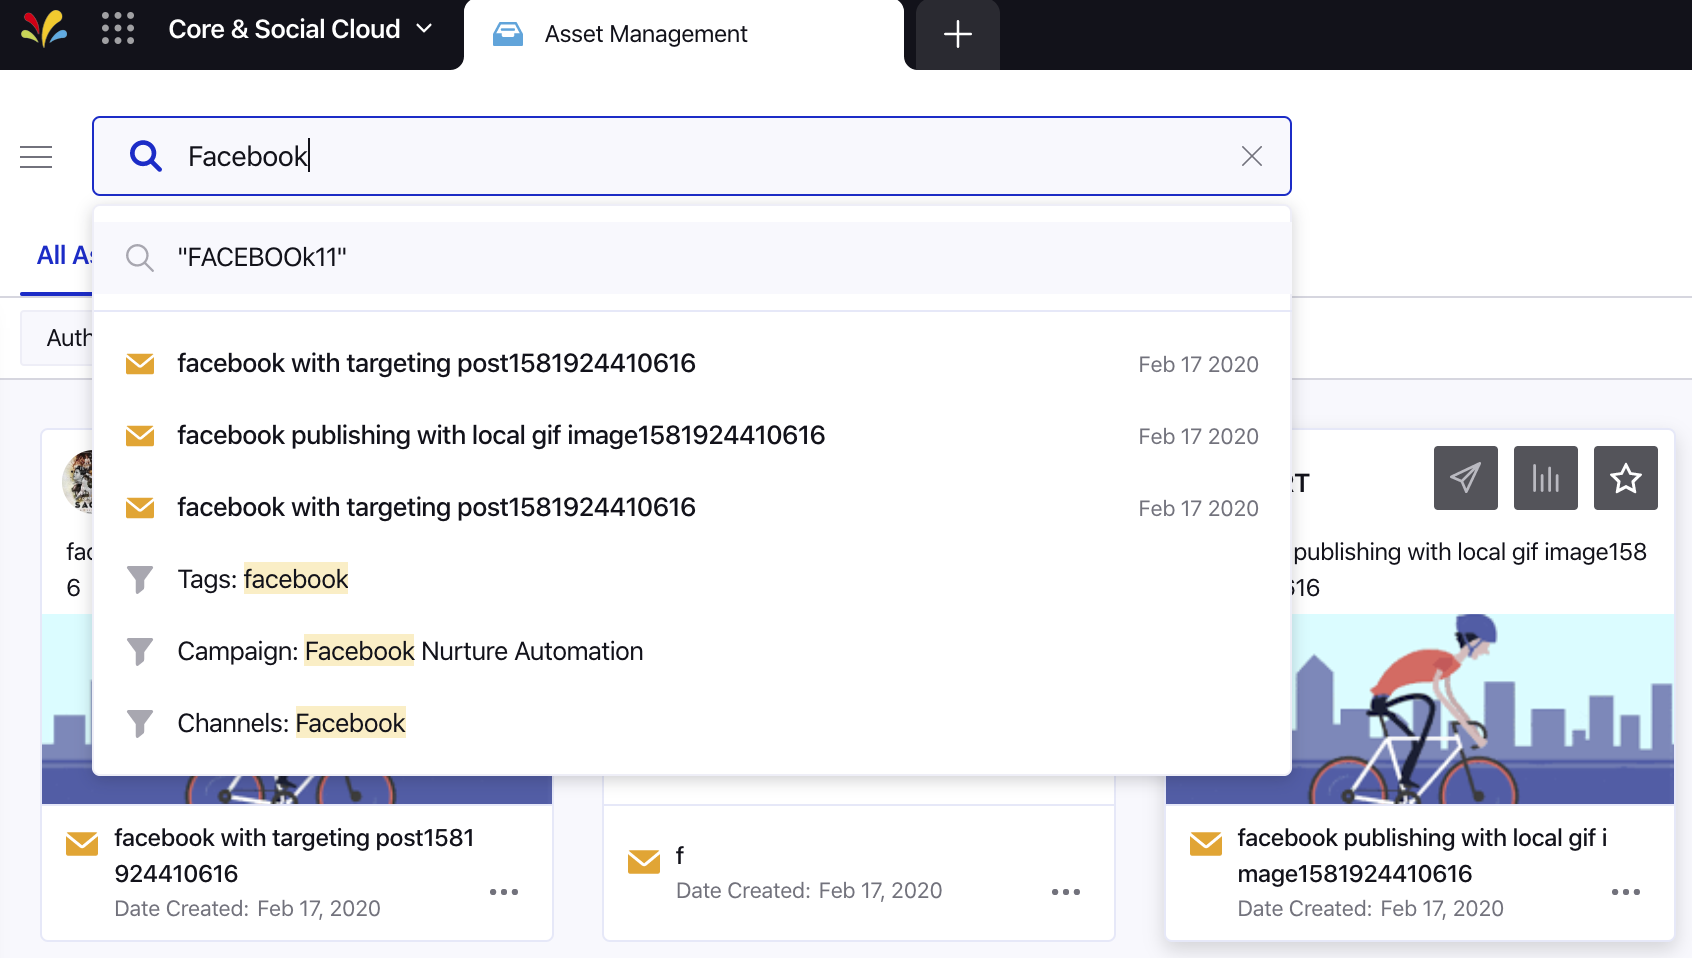Viewport: 1692px width, 958px height.
Task: Click envelope icon on local gif card
Action: point(1206,844)
